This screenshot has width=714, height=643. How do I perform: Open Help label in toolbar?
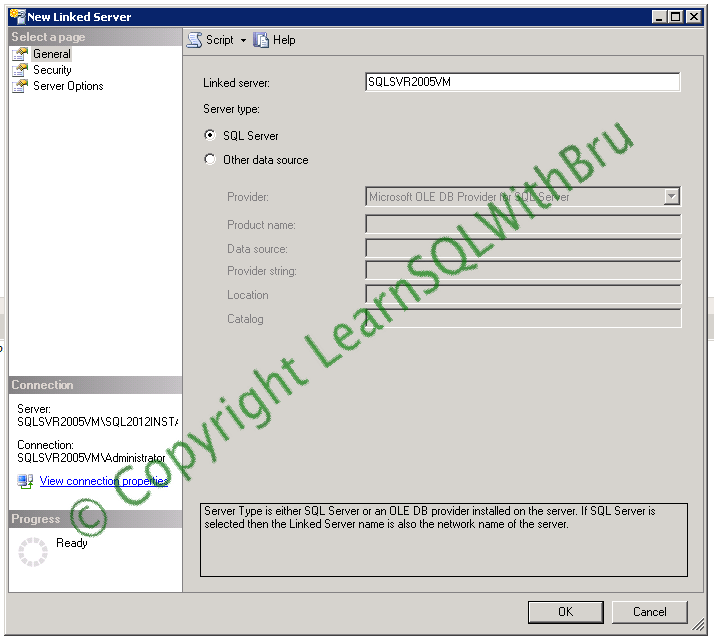[x=284, y=40]
